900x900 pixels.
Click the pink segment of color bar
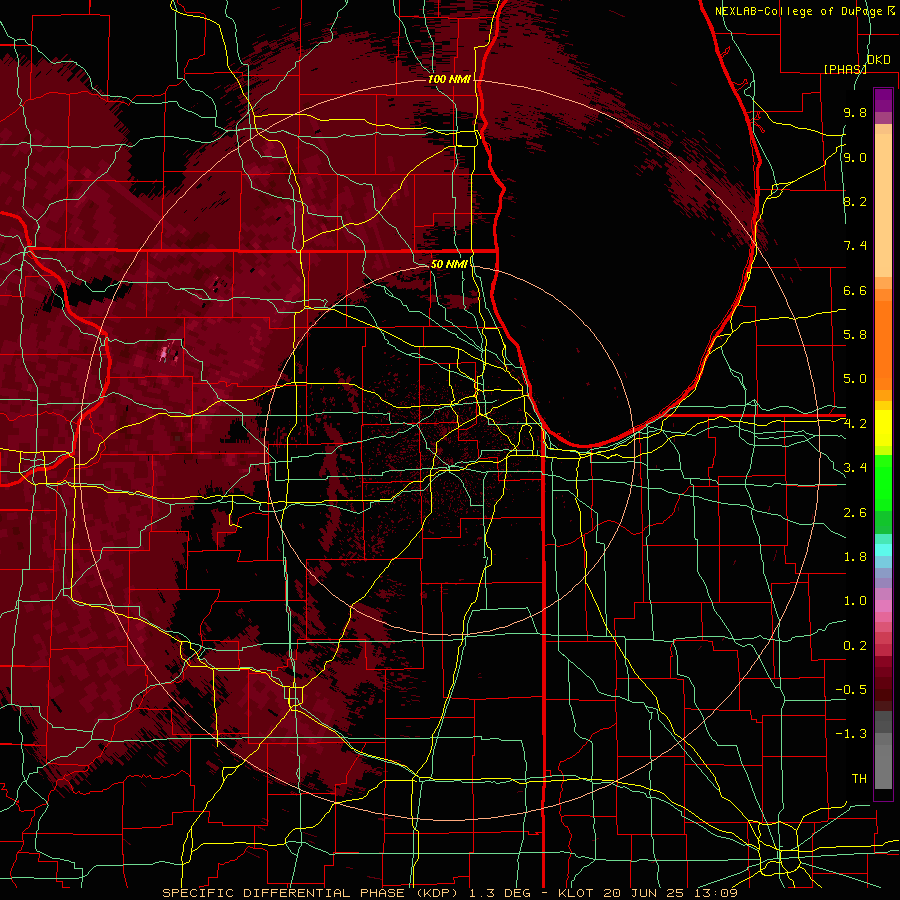(883, 606)
